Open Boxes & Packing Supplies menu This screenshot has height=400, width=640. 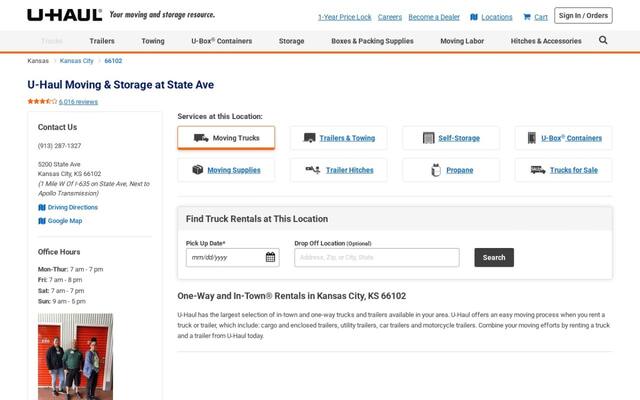[372, 41]
